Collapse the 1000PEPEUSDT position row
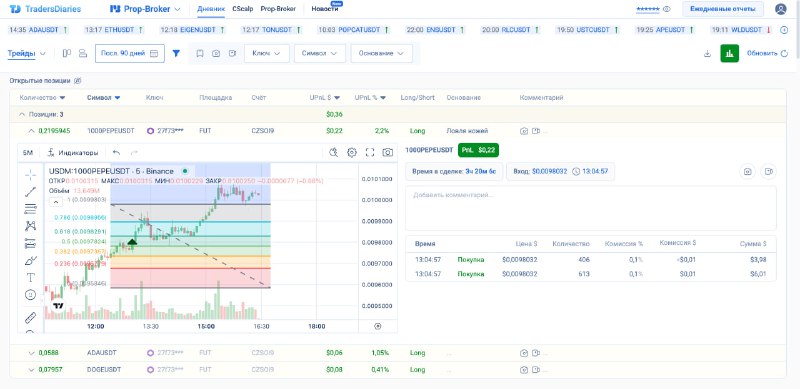Viewport: 800px width, 389px height. coord(32,131)
